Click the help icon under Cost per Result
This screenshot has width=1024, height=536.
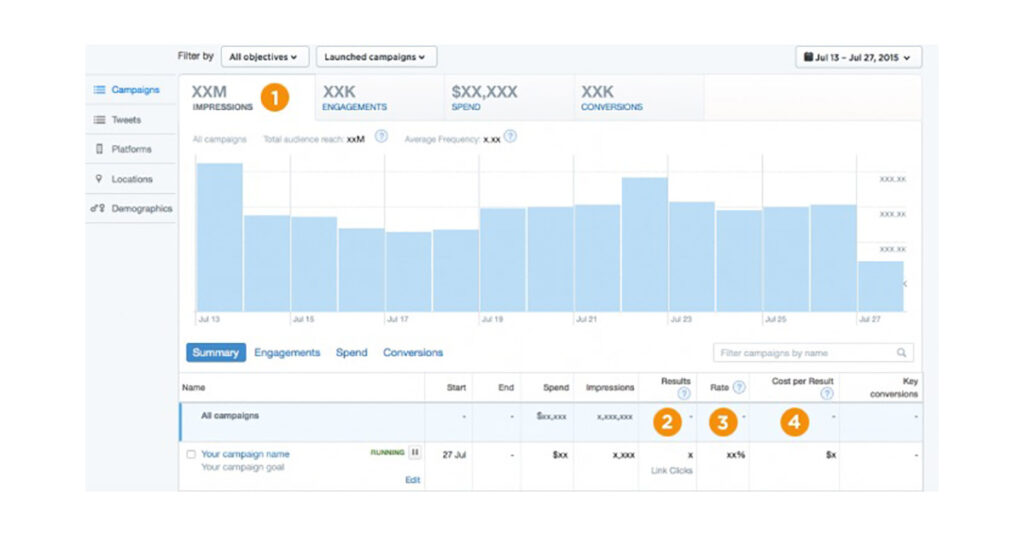point(826,394)
